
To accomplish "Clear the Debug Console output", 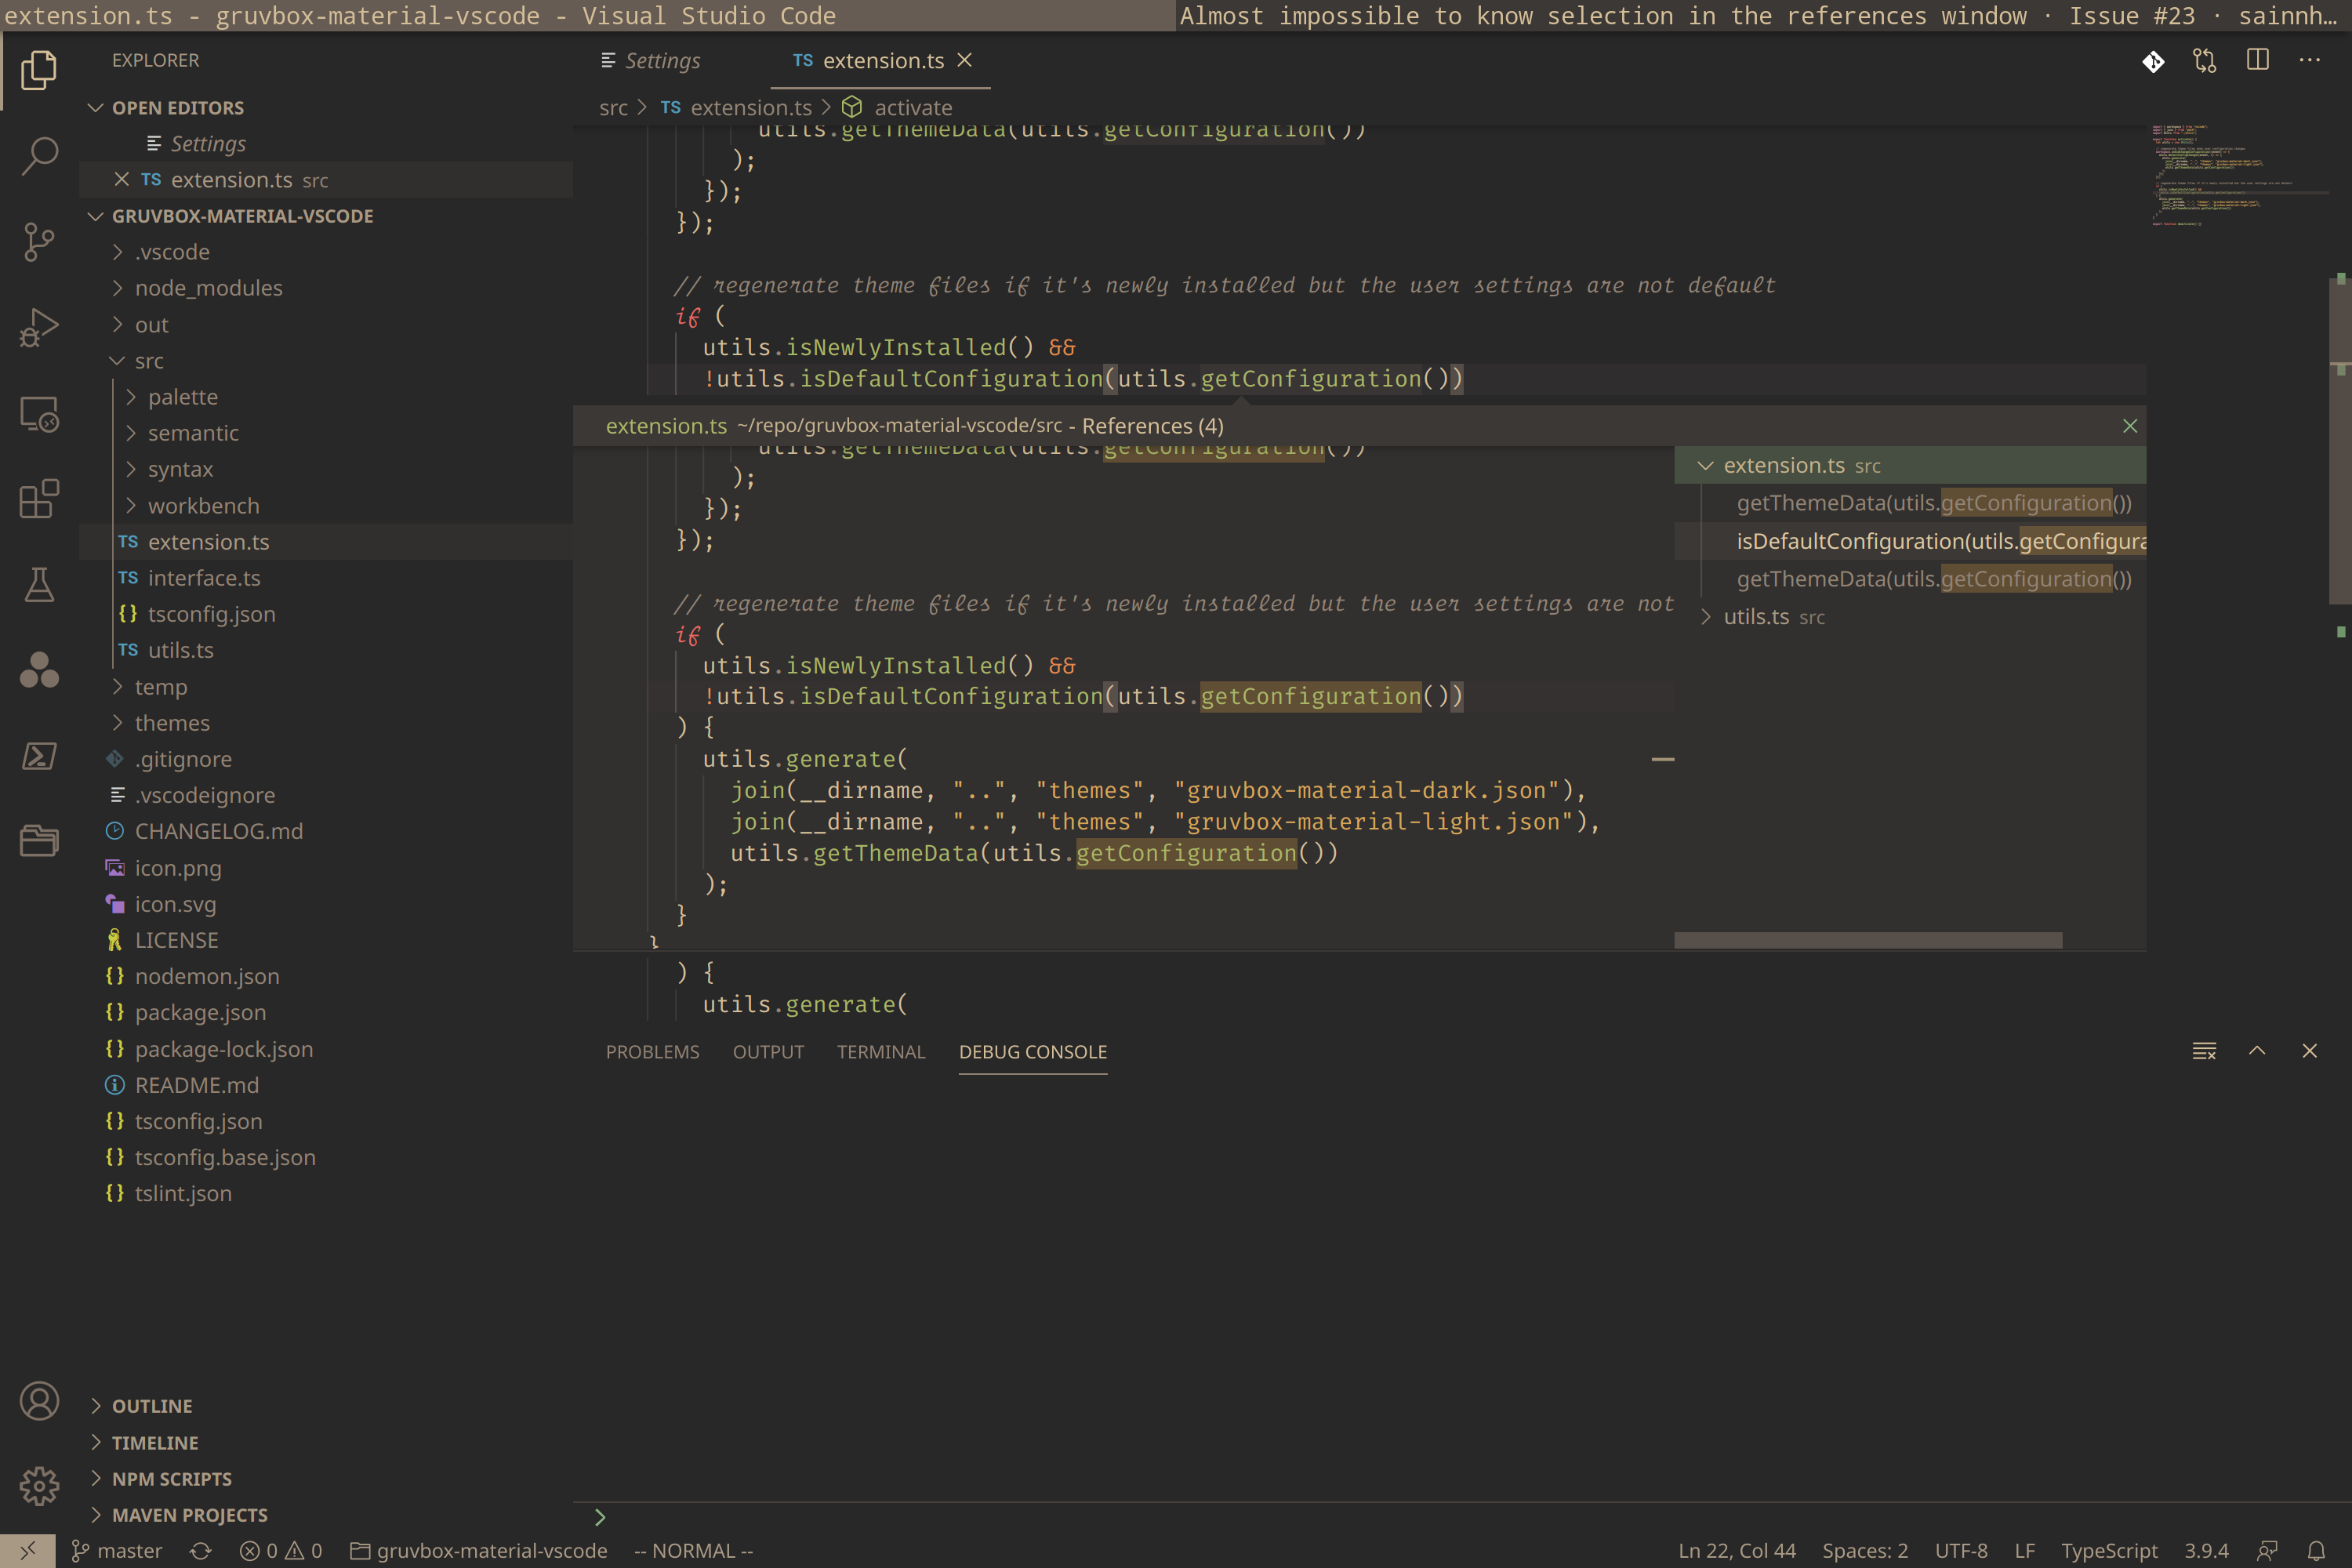I will pyautogui.click(x=2204, y=1051).
